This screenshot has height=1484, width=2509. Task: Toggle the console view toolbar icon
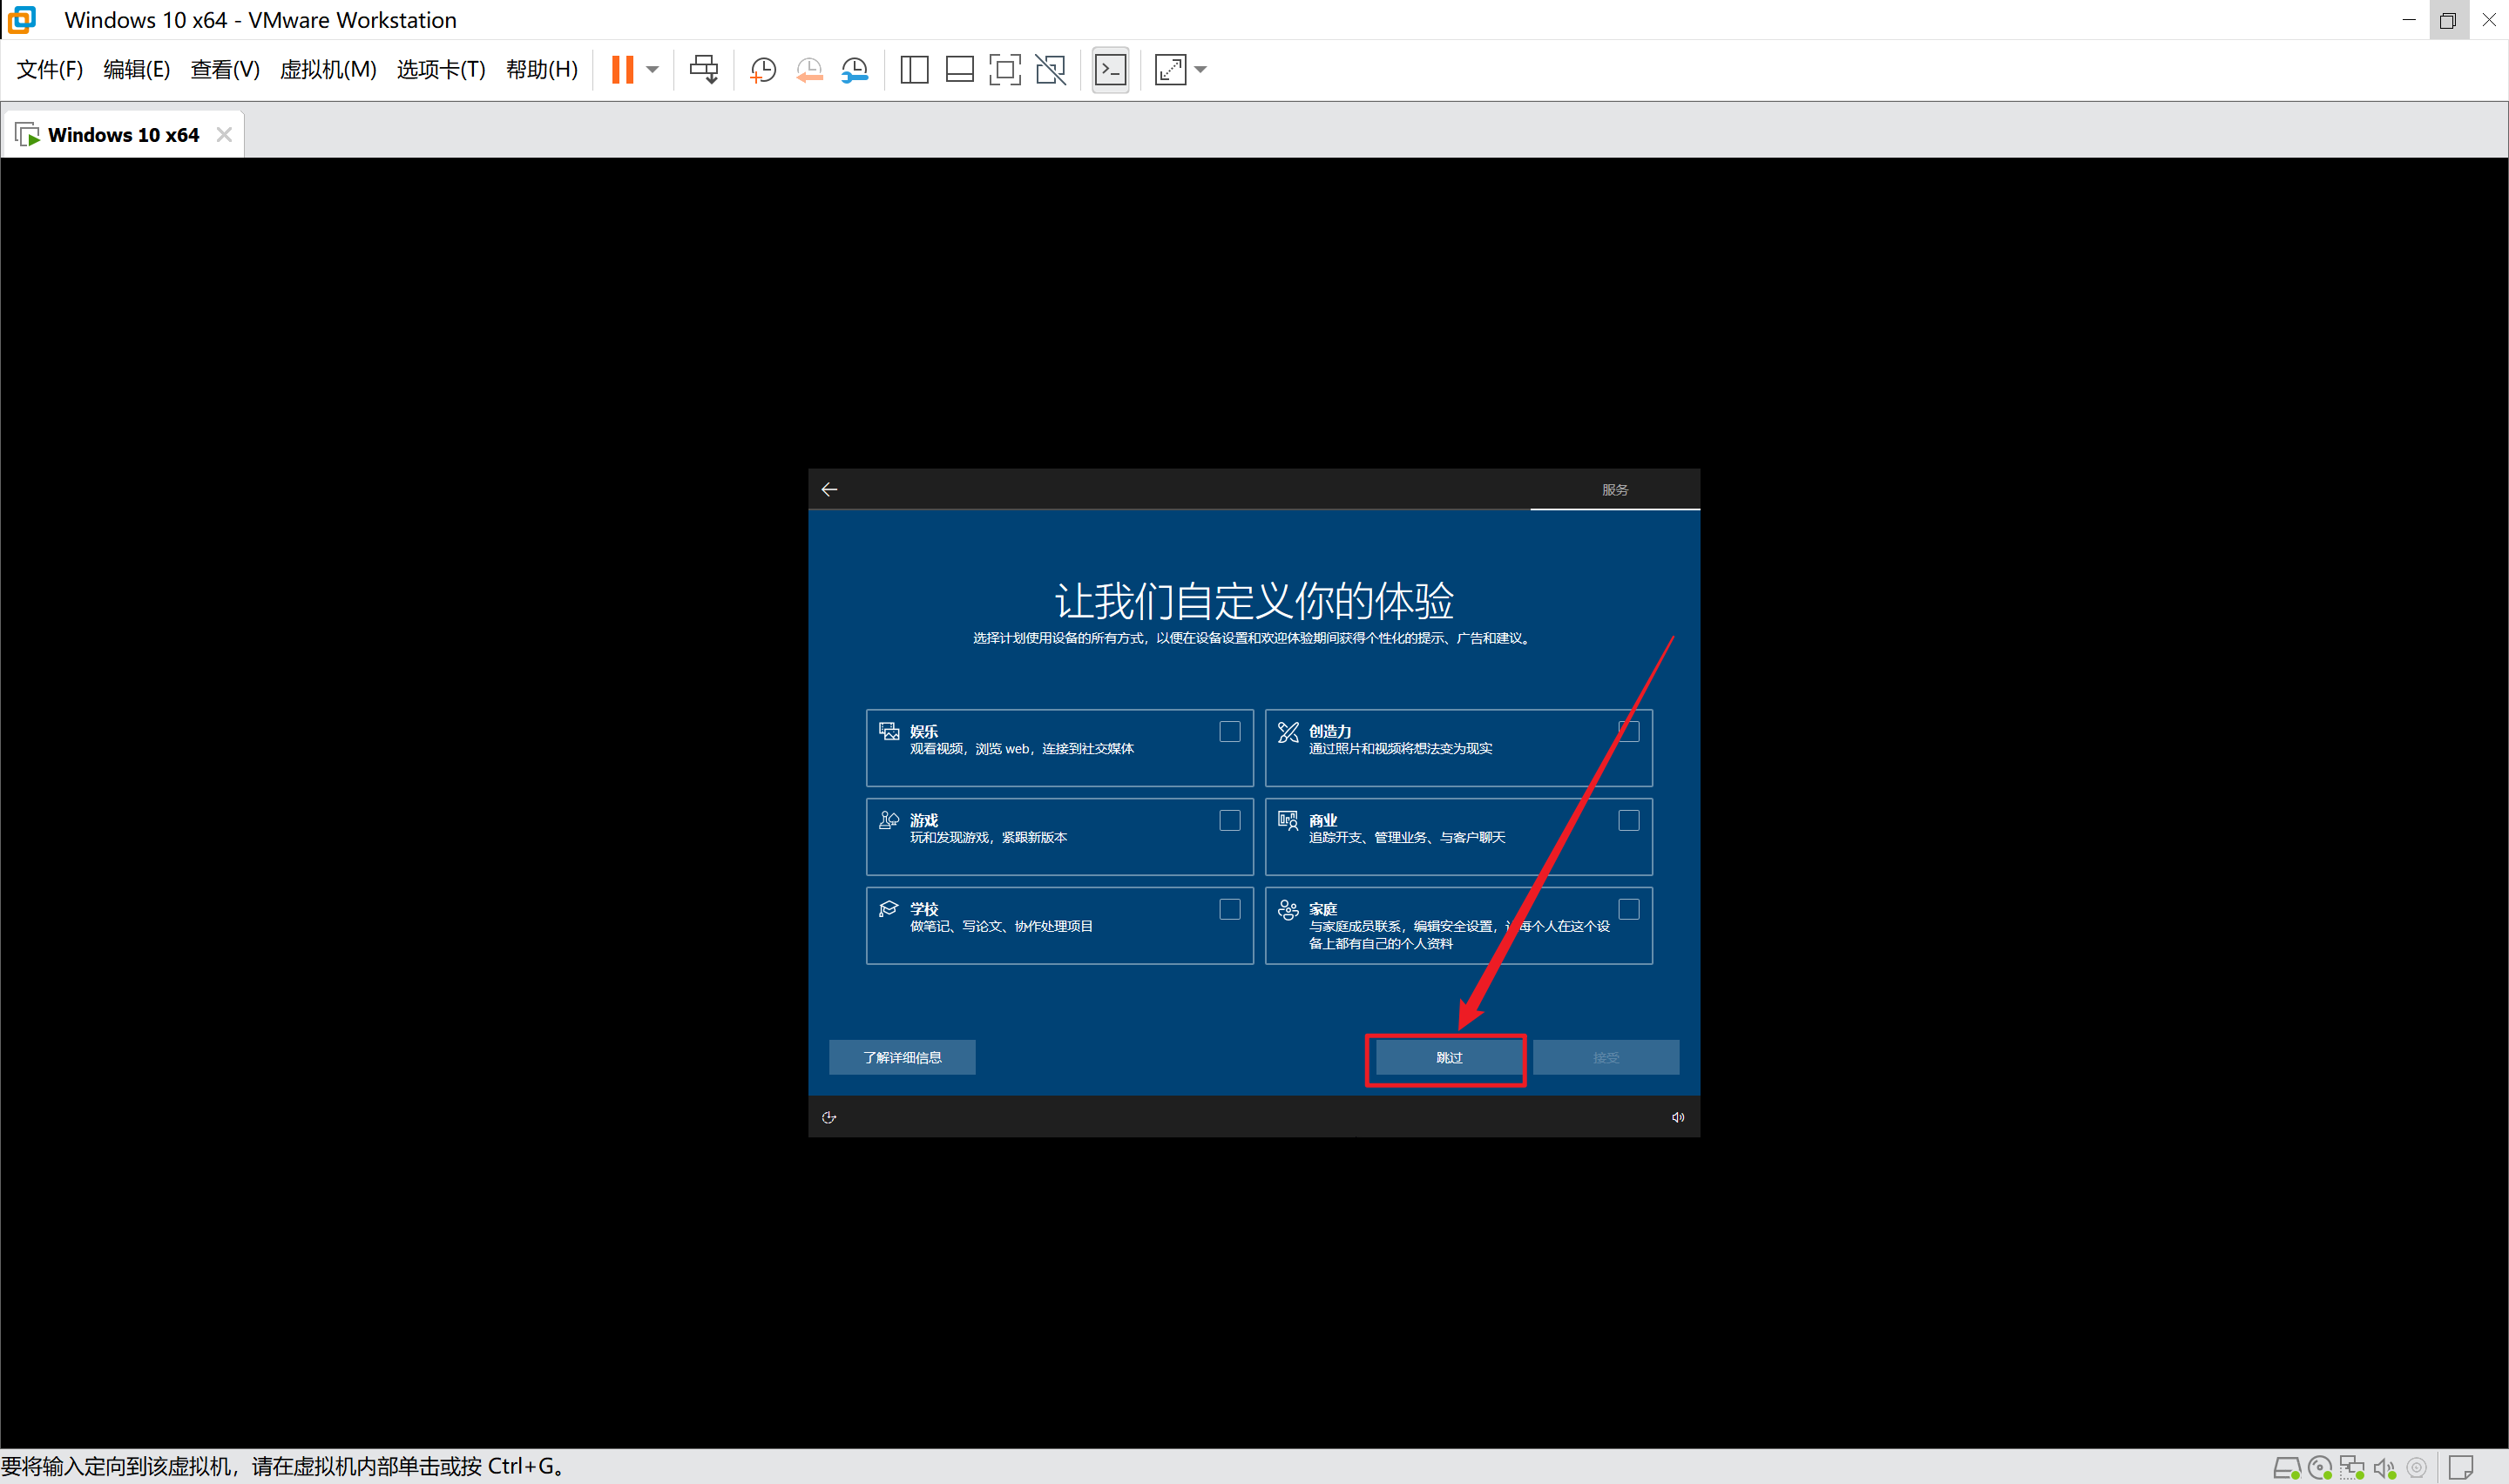click(x=1110, y=69)
